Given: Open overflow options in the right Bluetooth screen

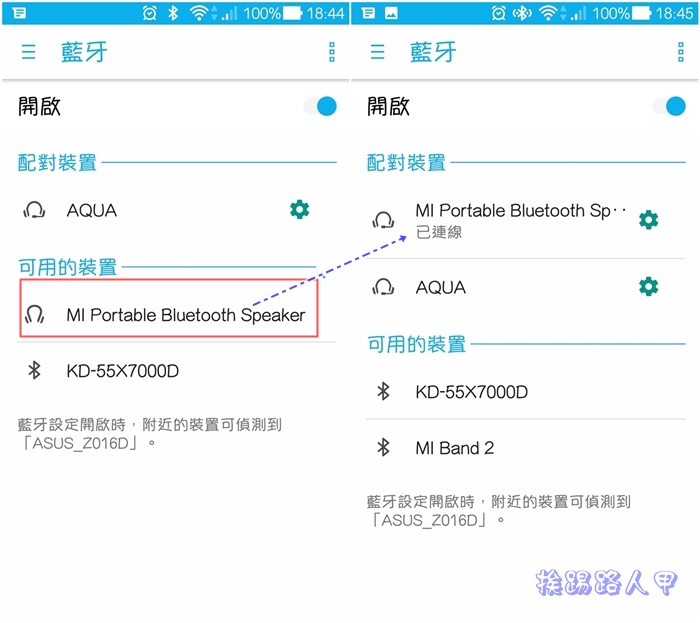Looking at the screenshot, I should tap(681, 52).
